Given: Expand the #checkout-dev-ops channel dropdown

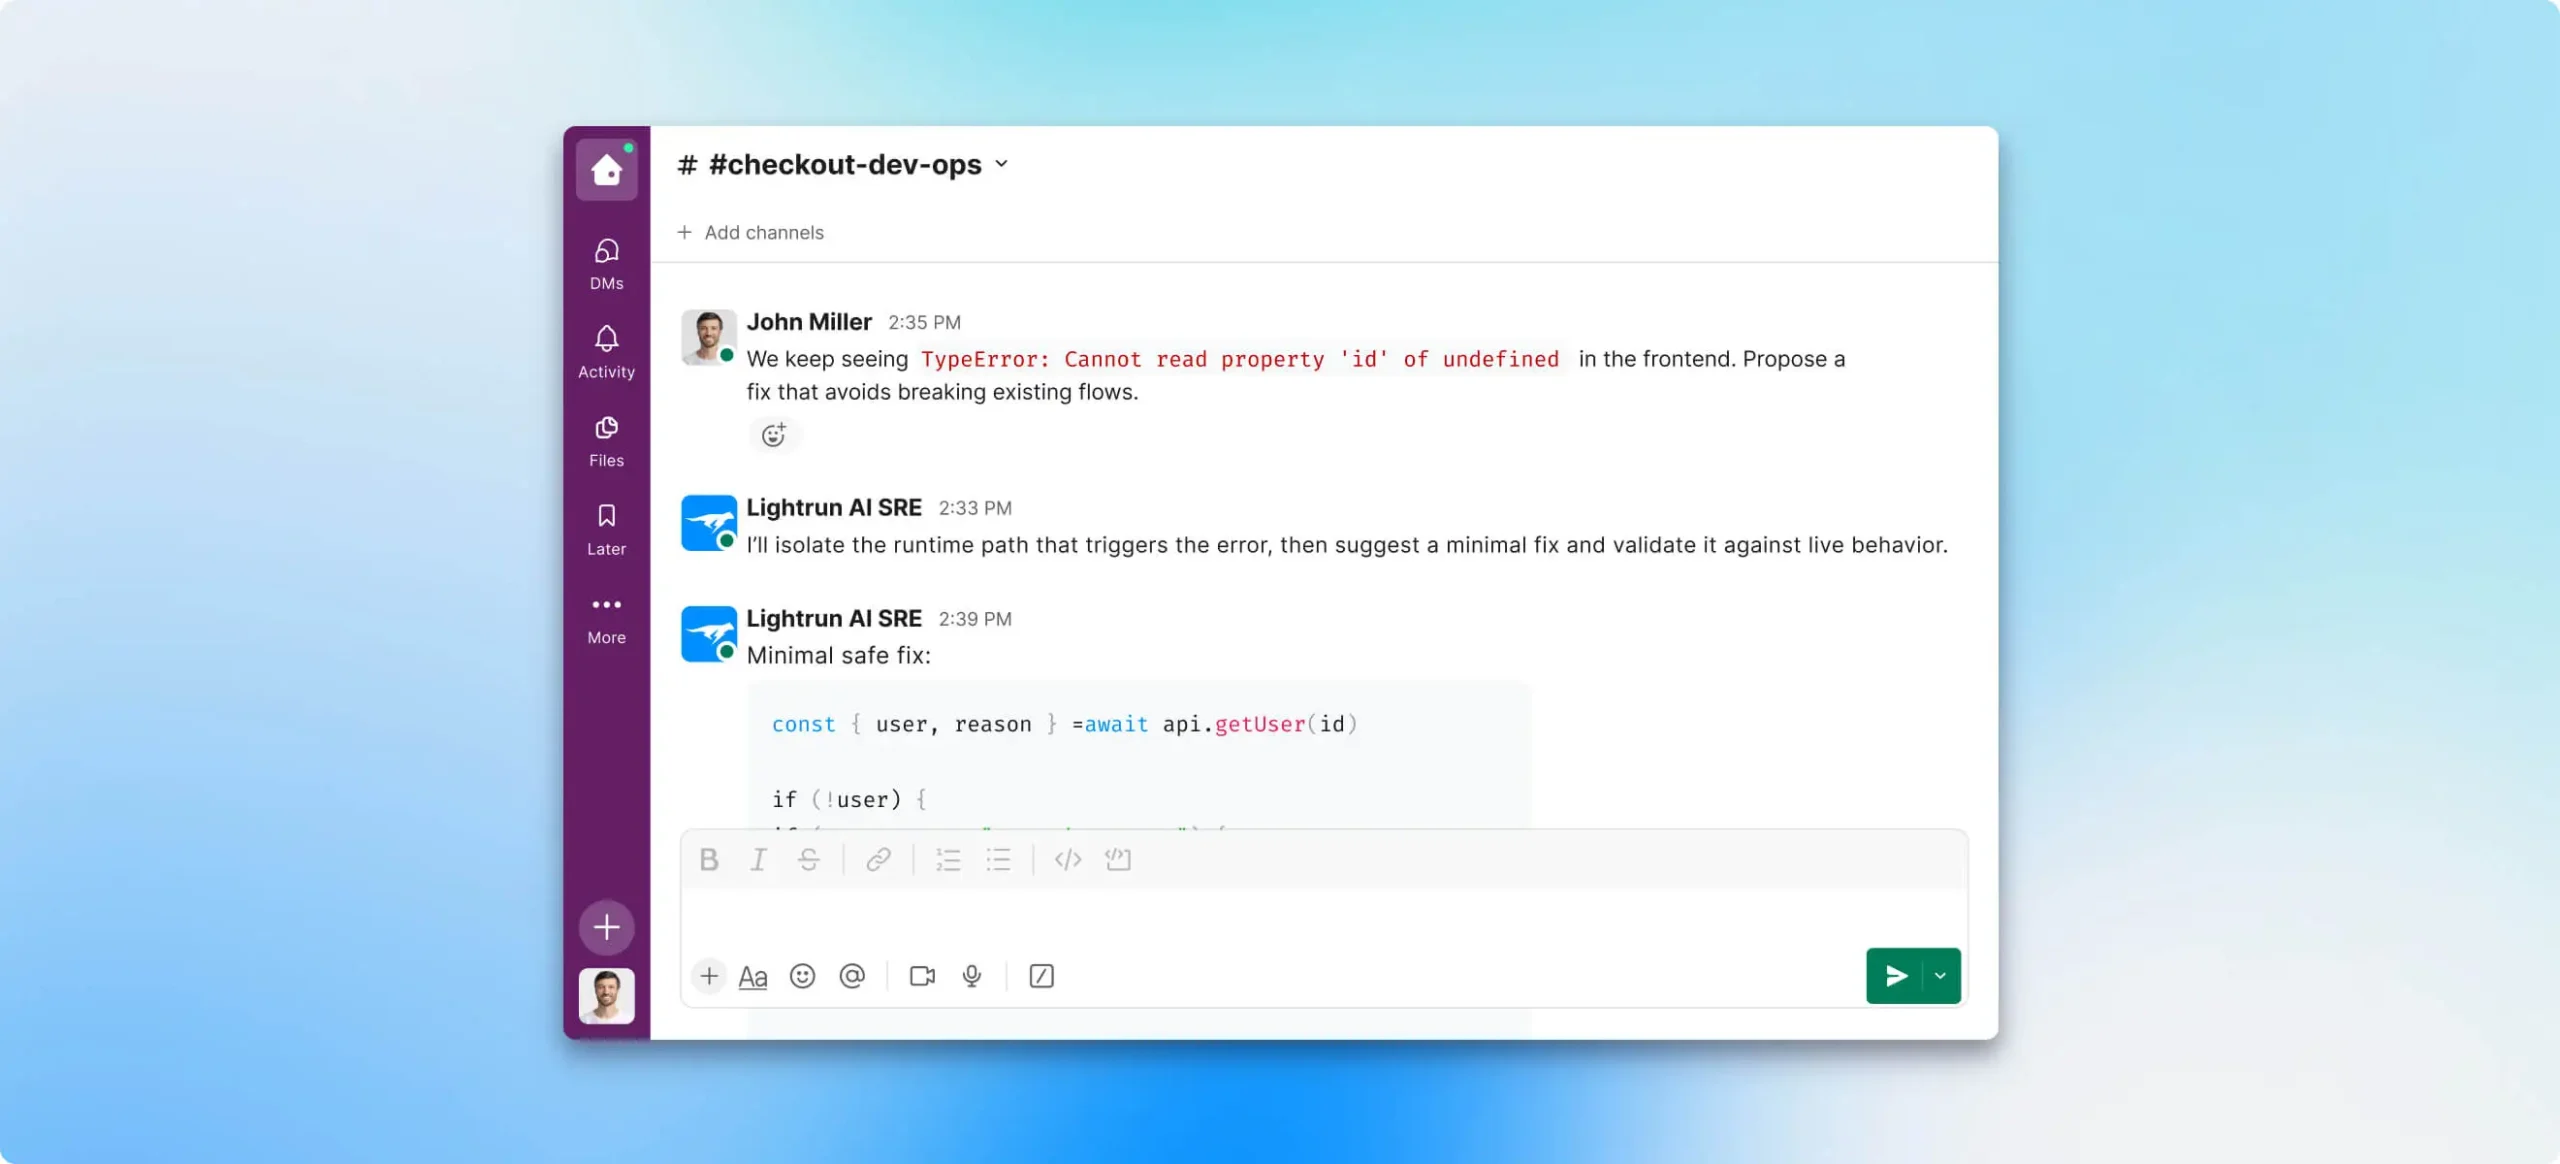Looking at the screenshot, I should tap(1002, 164).
